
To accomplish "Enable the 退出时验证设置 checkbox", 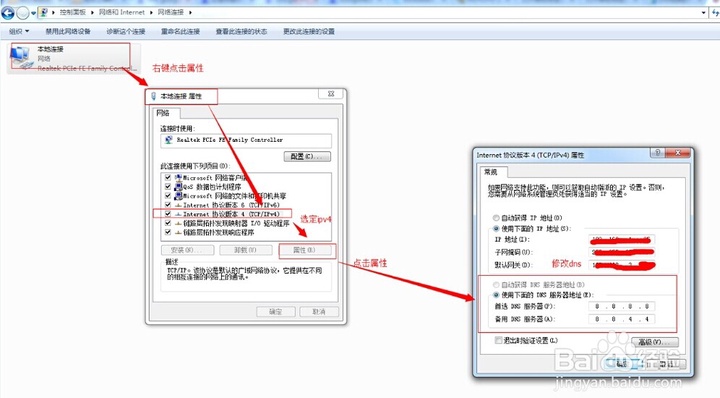I will (x=498, y=340).
